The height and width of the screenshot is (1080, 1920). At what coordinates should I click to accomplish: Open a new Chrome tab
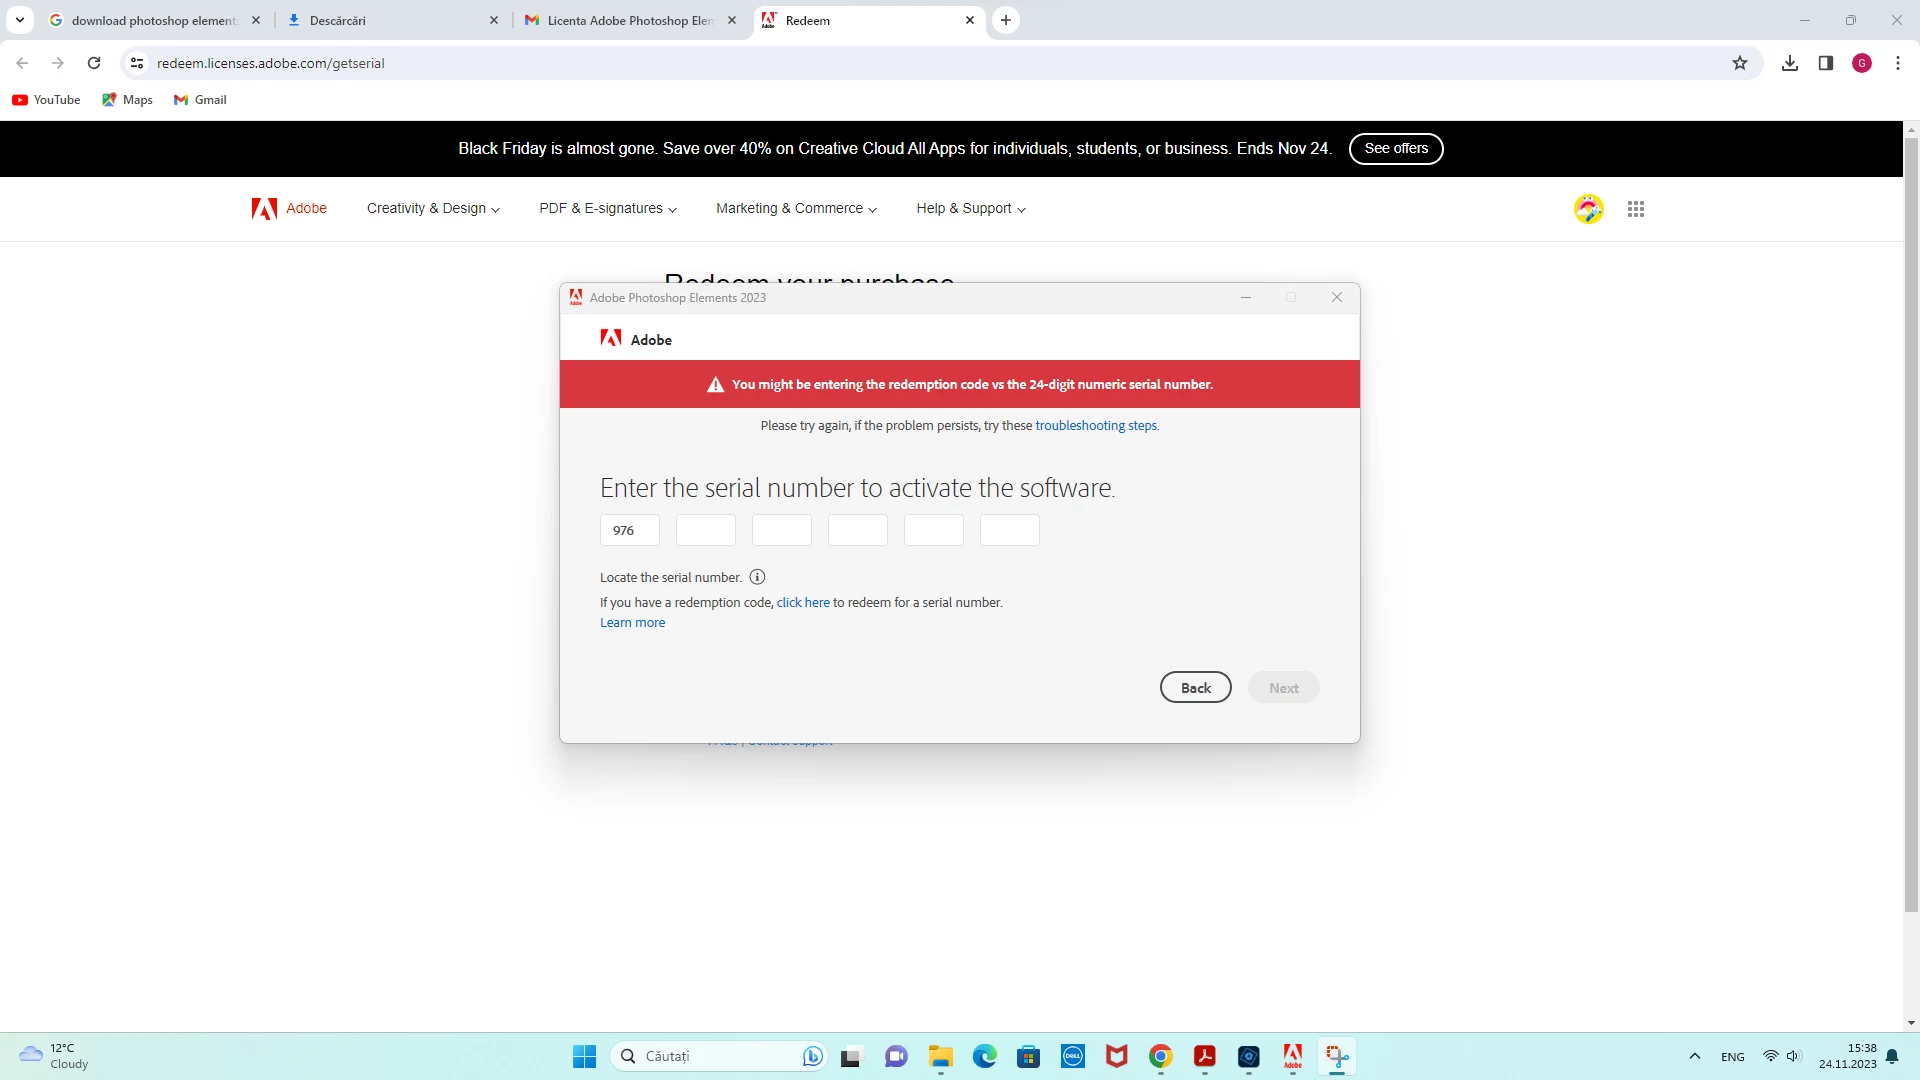1006,20
